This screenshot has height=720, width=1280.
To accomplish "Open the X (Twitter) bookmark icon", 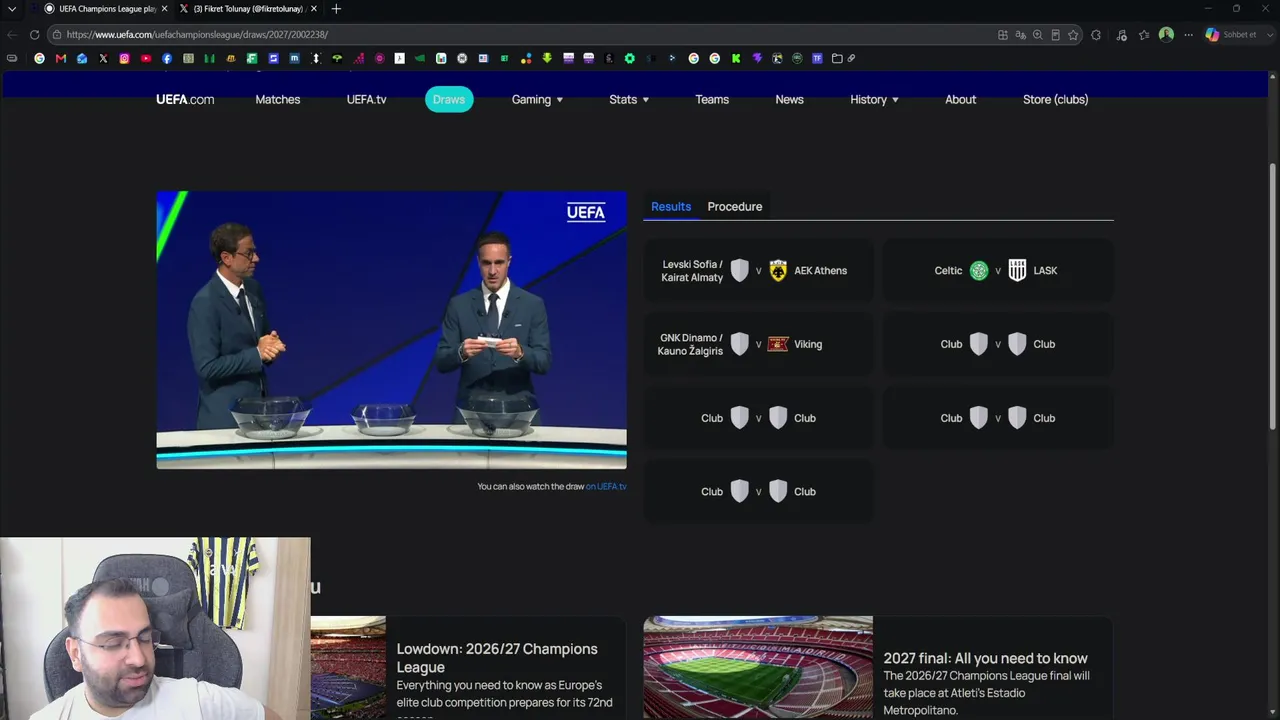I will [x=103, y=59].
